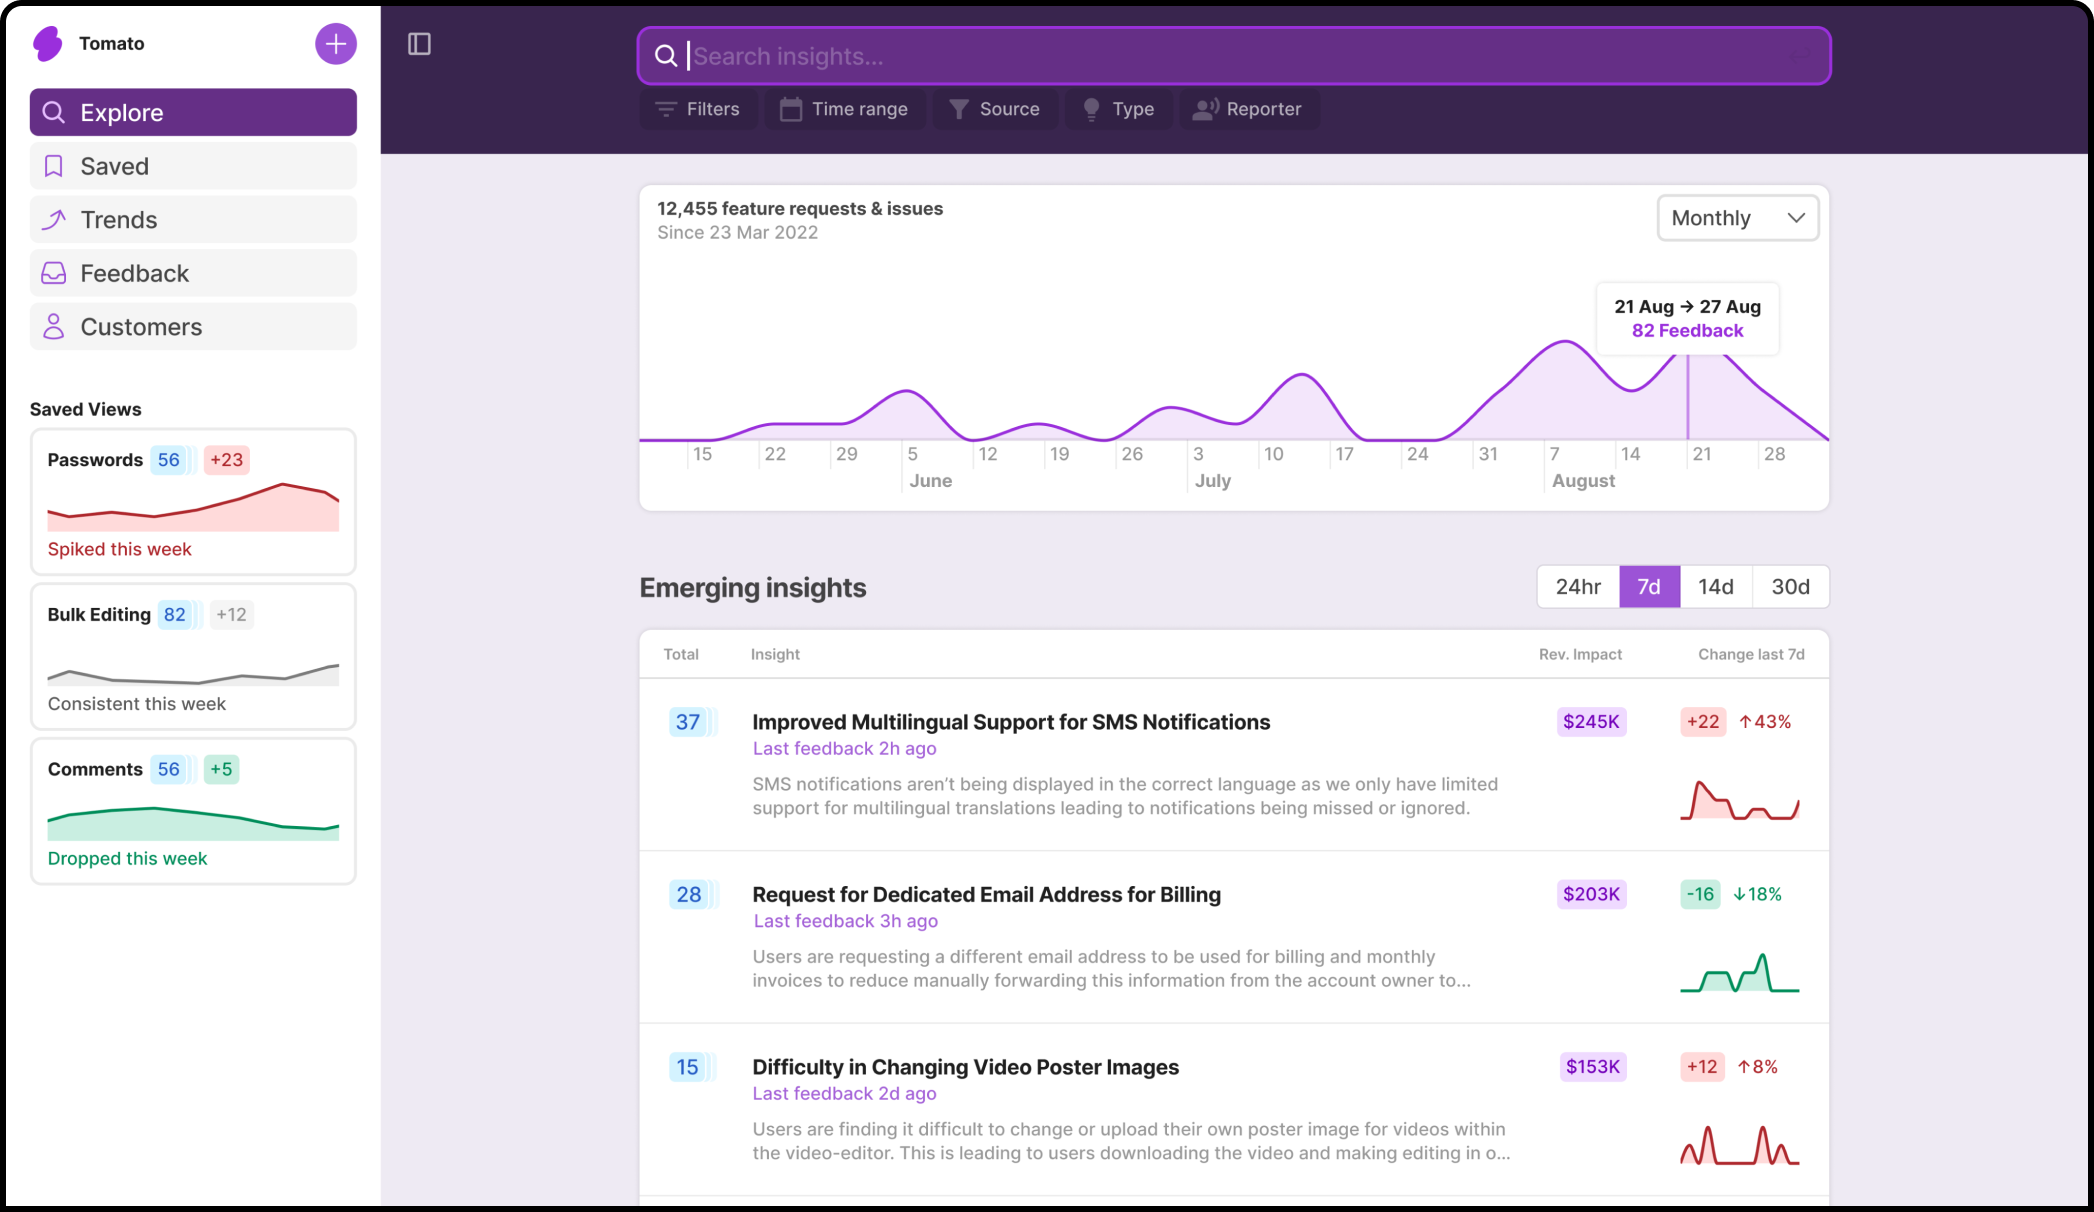Click '12,455 feature requests & issues' heading
The width and height of the screenshot is (2094, 1212).
click(x=800, y=209)
